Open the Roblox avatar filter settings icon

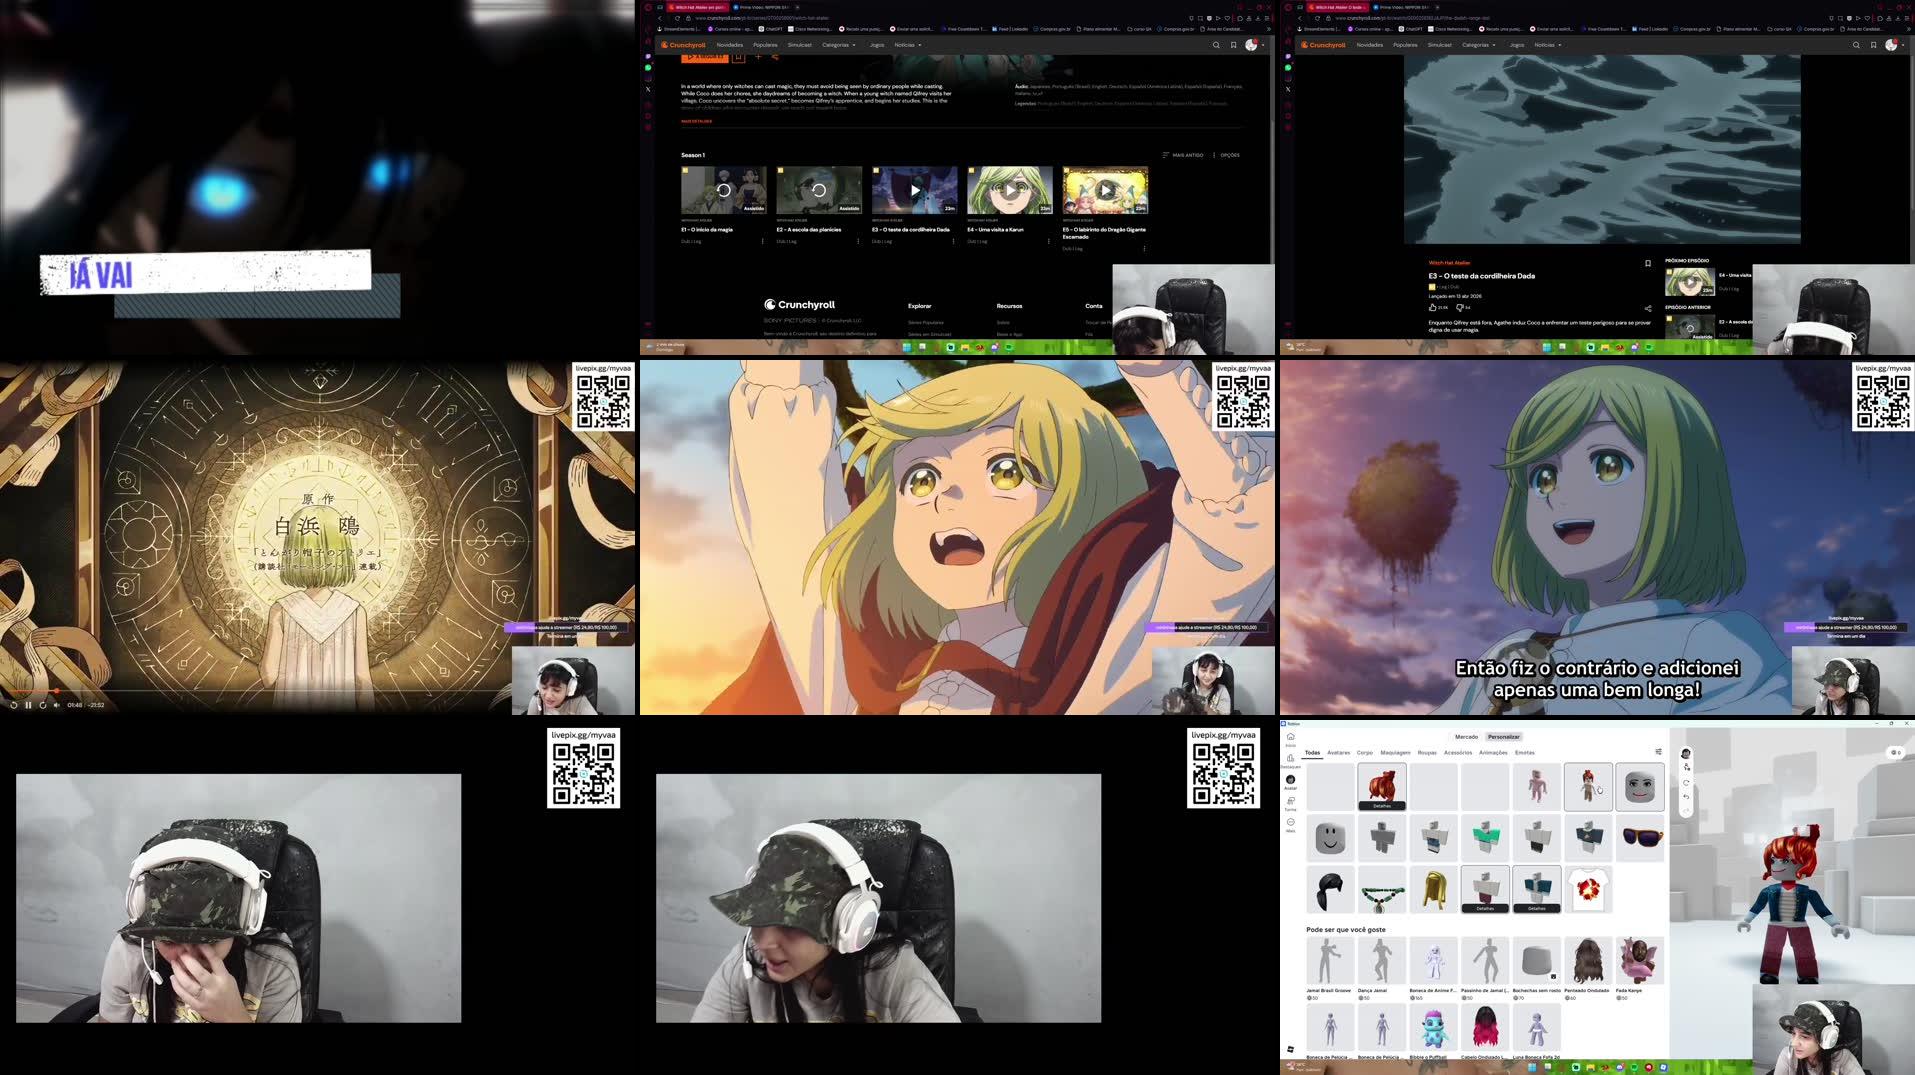[1658, 752]
